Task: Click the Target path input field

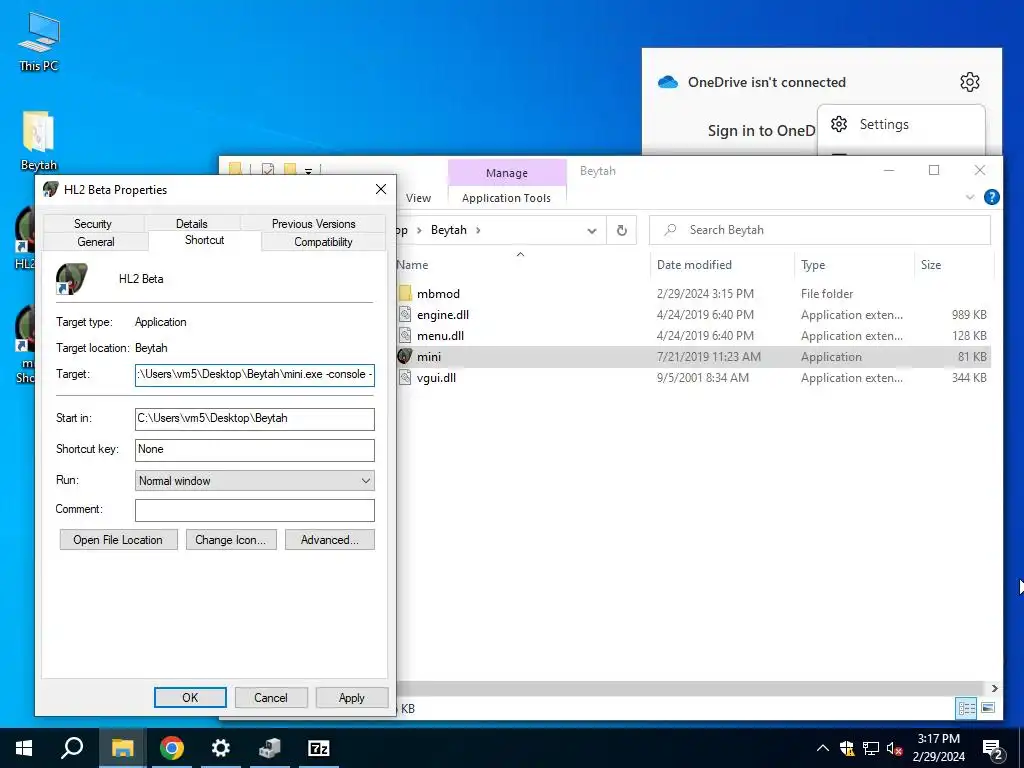Action: pyautogui.click(x=255, y=375)
